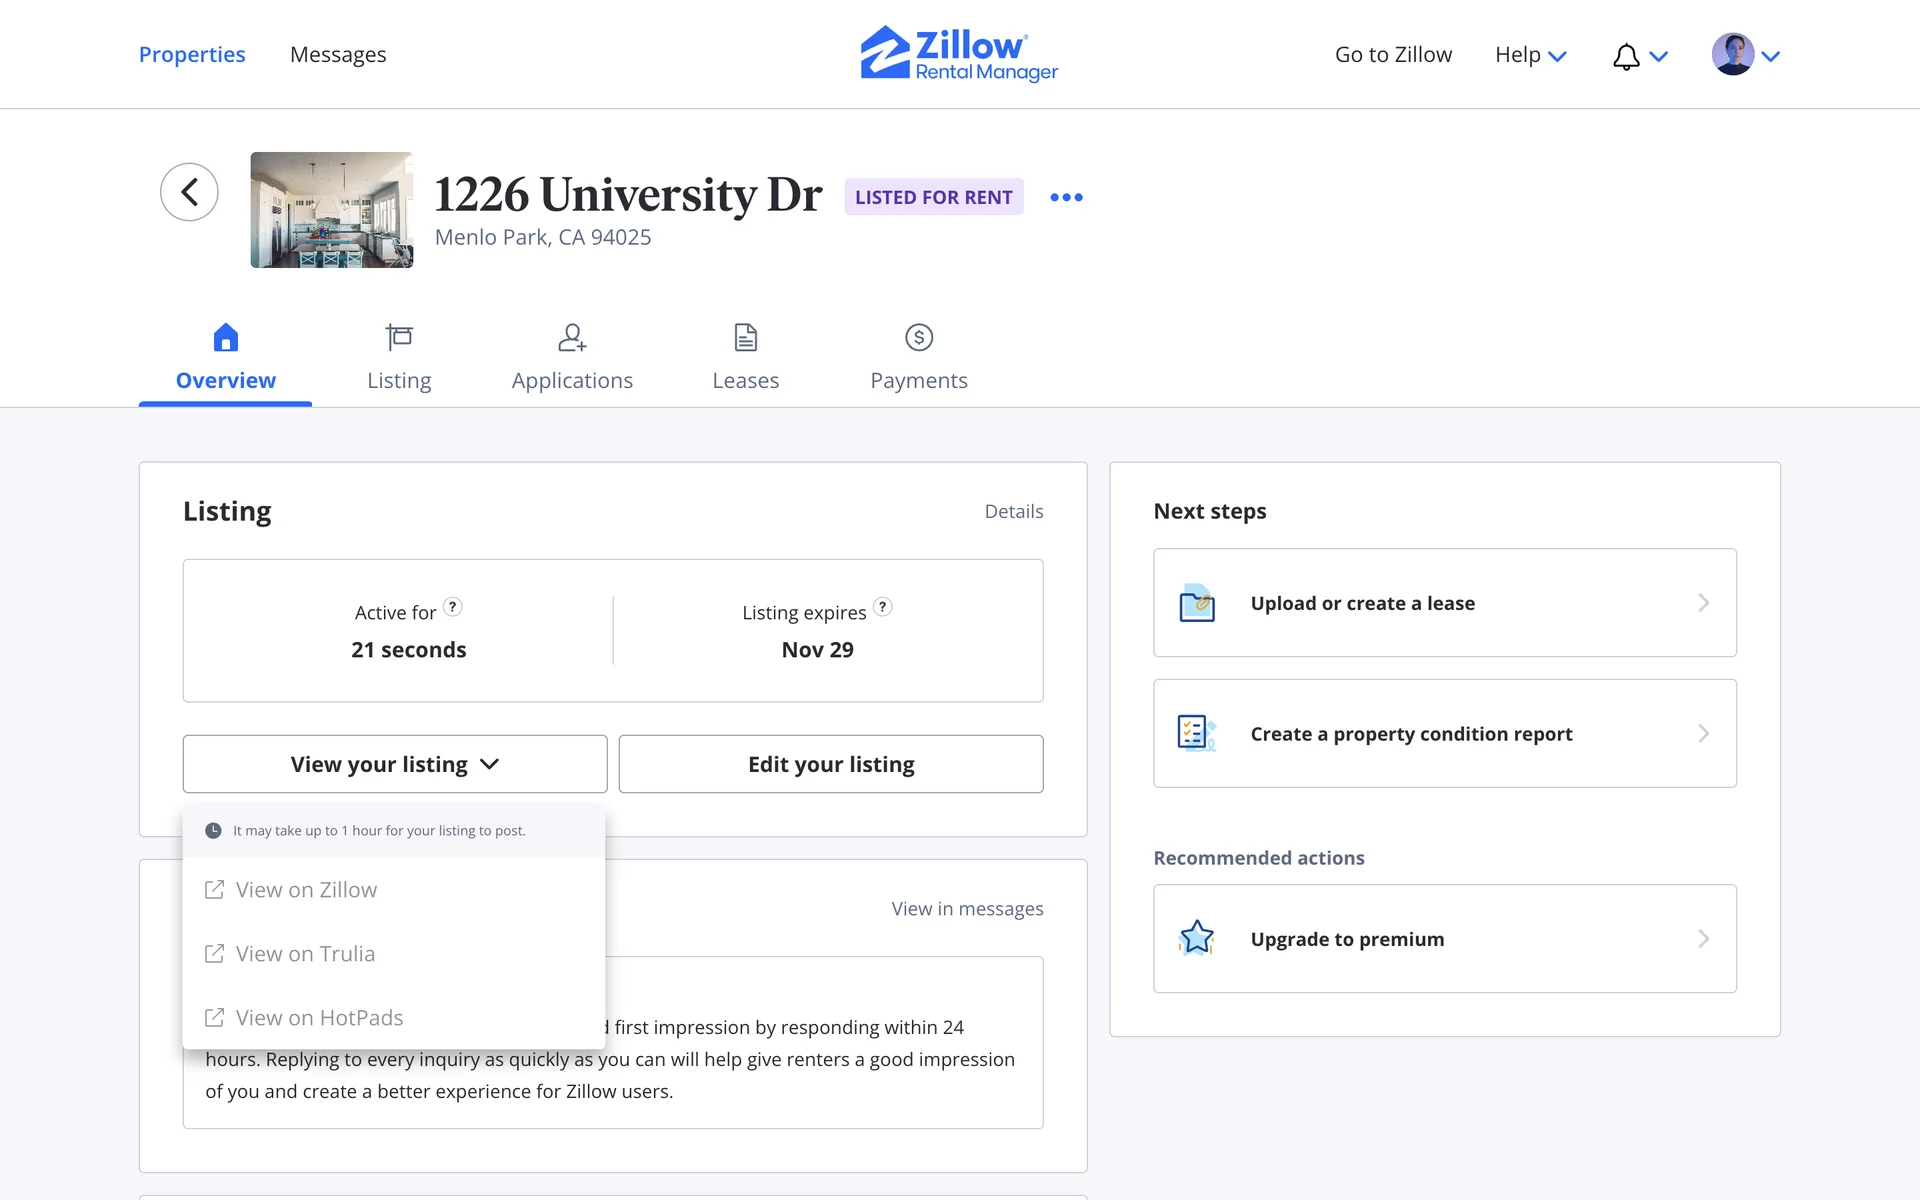Switch to the Payments tab
The image size is (1920, 1200).
[918, 358]
